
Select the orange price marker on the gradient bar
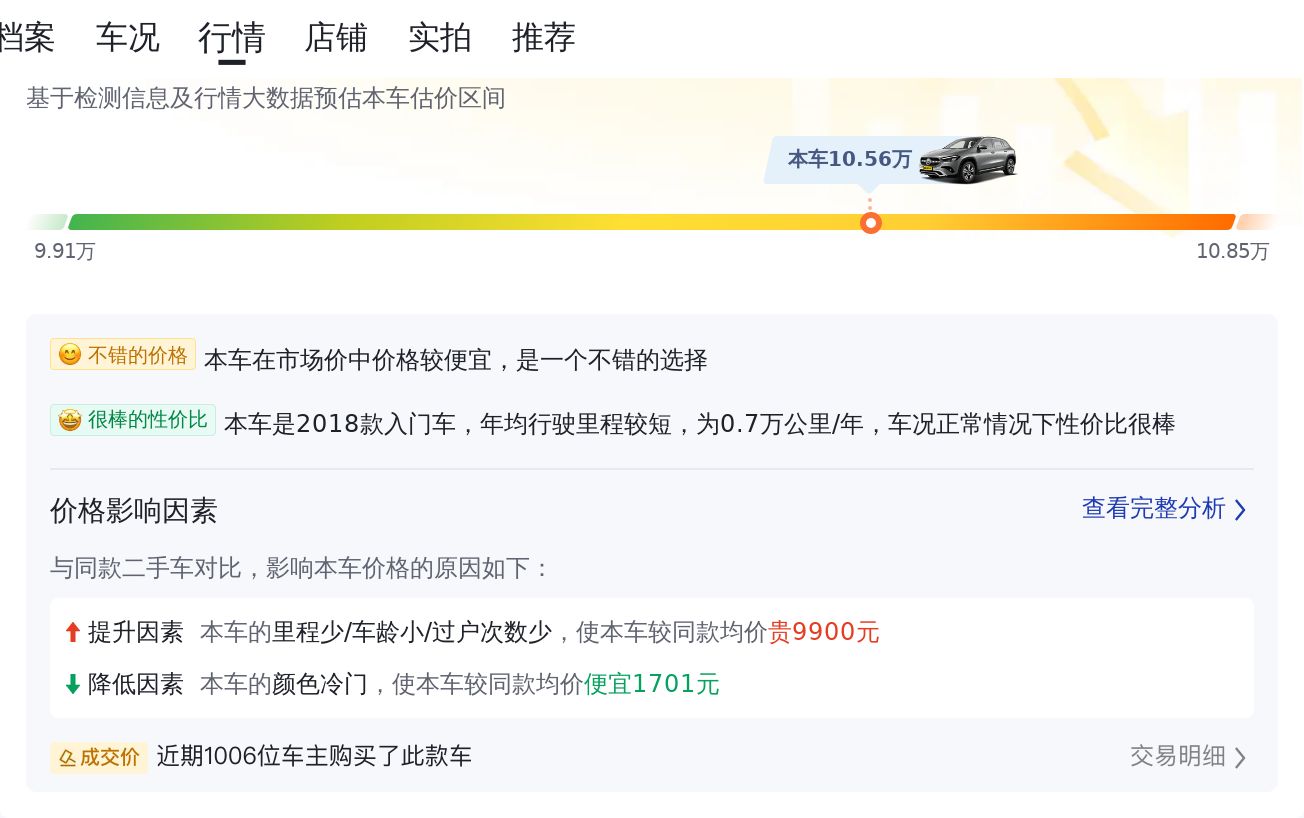[870, 222]
